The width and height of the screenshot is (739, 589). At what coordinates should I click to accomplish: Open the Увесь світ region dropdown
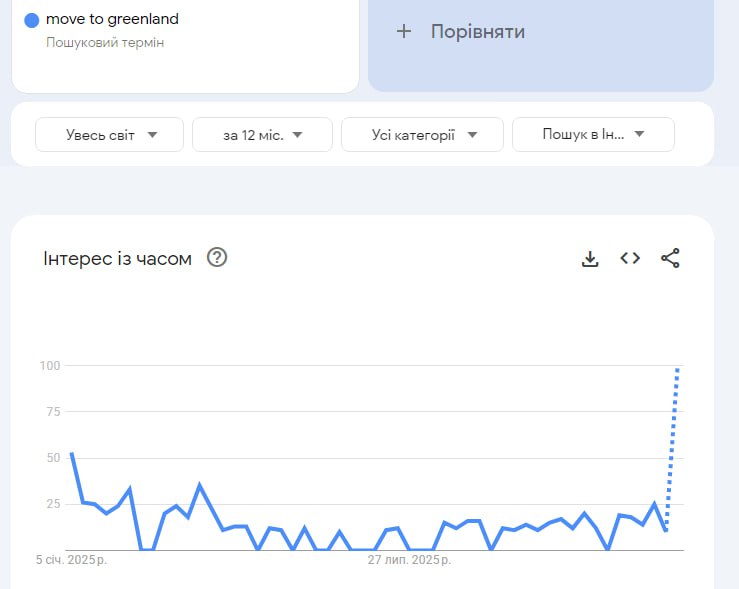pos(110,135)
